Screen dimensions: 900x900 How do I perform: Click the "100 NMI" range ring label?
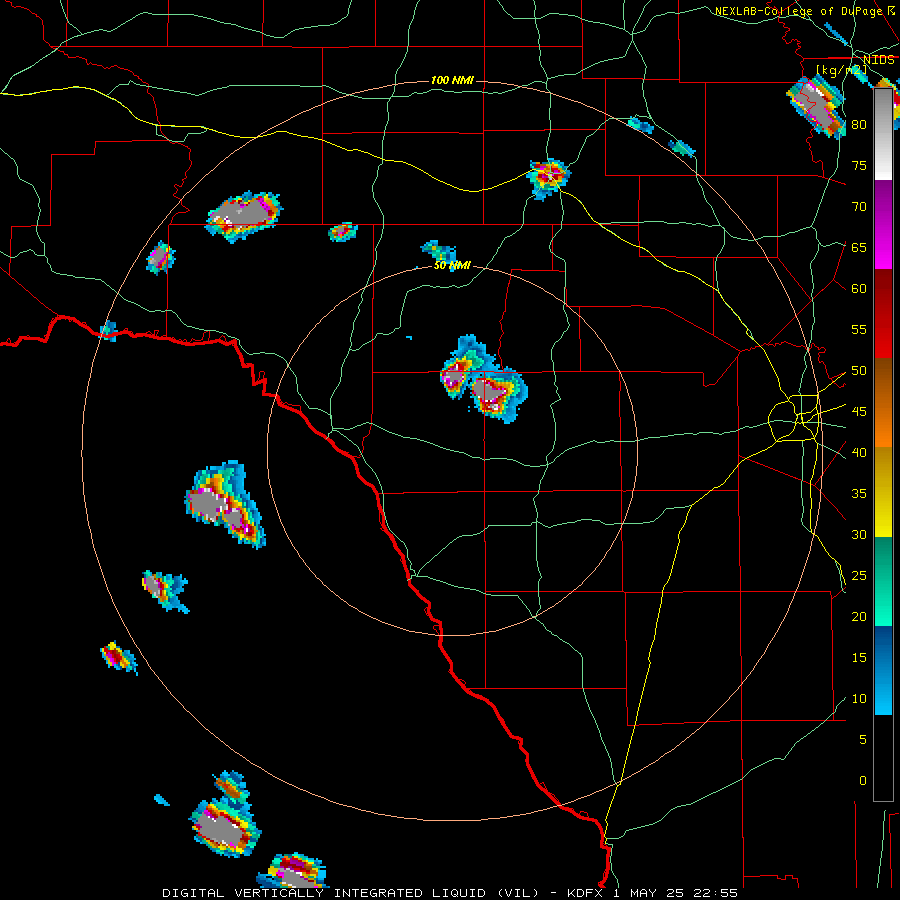pos(452,80)
